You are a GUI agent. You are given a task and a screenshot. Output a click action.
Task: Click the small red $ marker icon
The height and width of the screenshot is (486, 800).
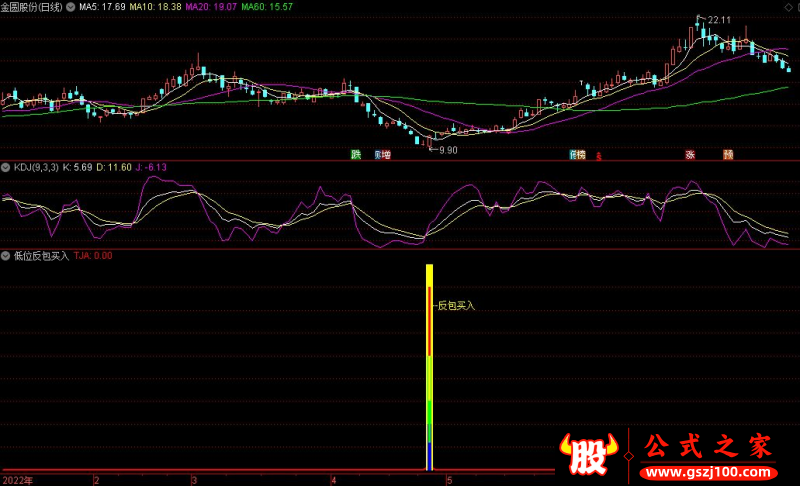[598, 157]
